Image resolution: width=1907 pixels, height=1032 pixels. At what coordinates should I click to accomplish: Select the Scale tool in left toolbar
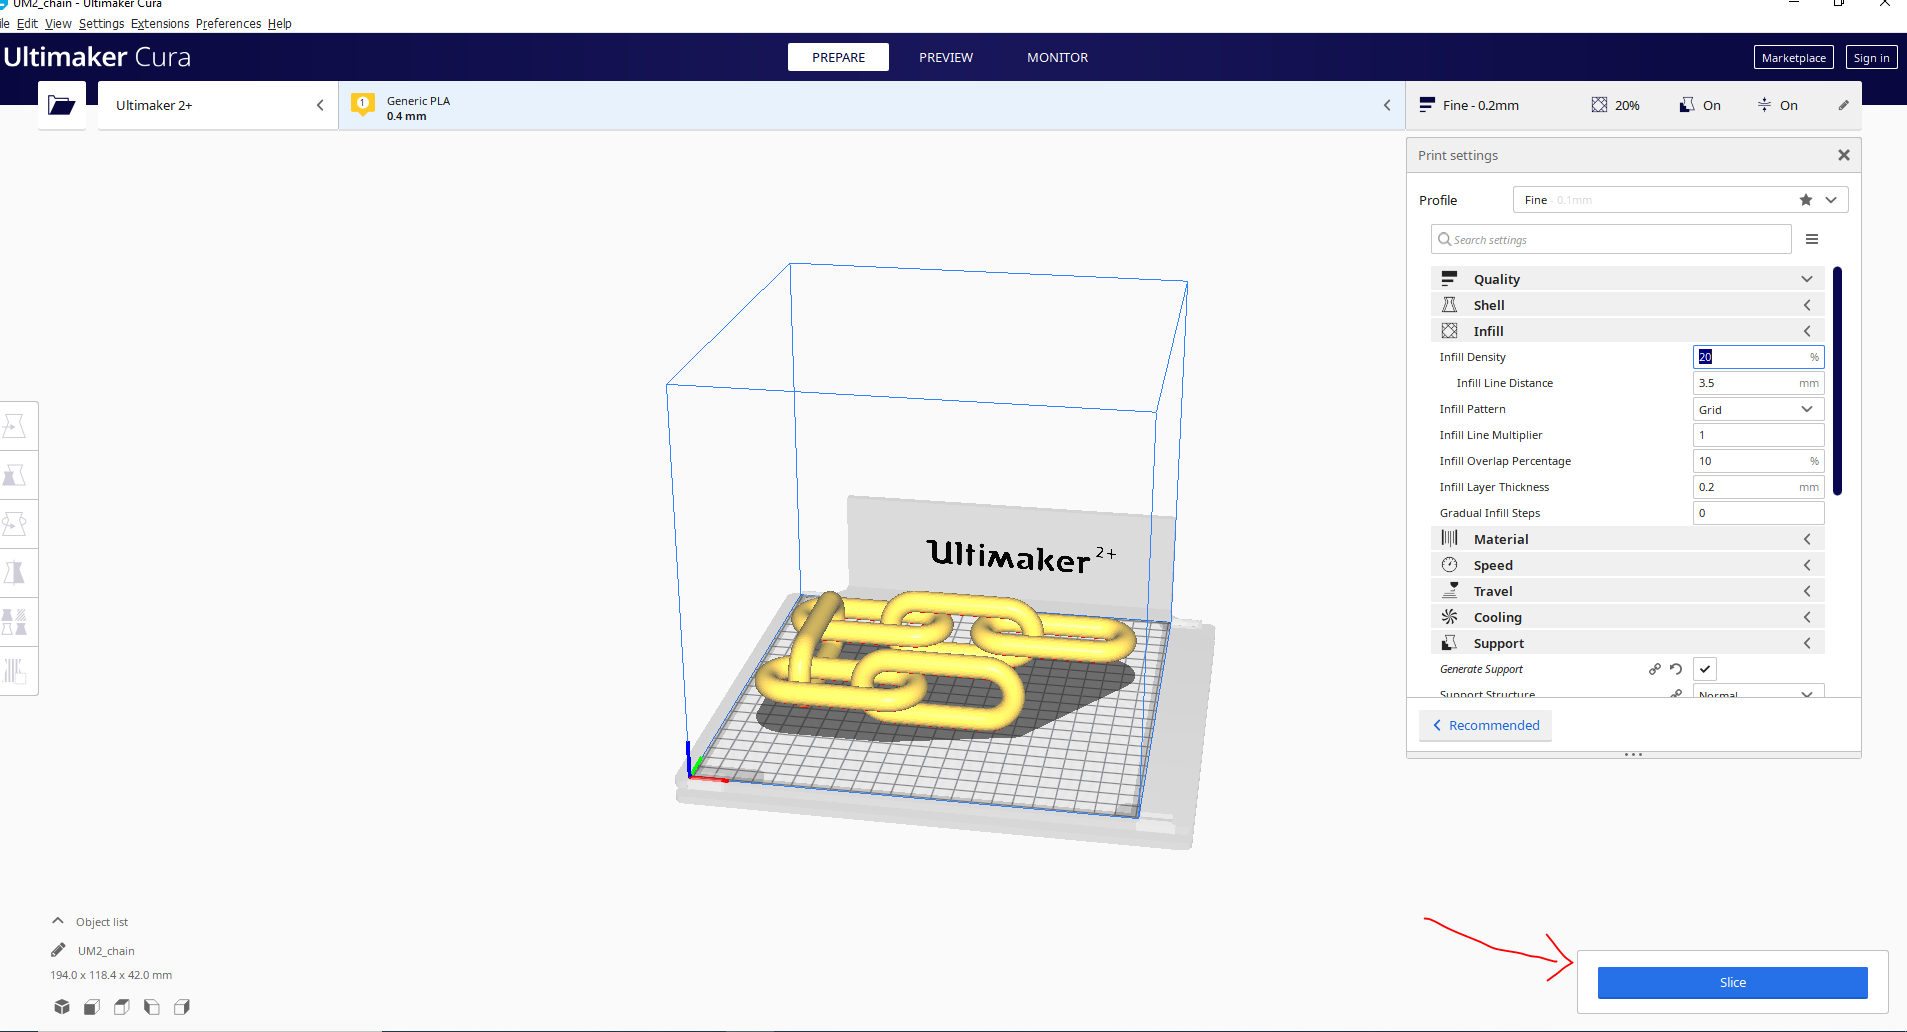pyautogui.click(x=15, y=475)
